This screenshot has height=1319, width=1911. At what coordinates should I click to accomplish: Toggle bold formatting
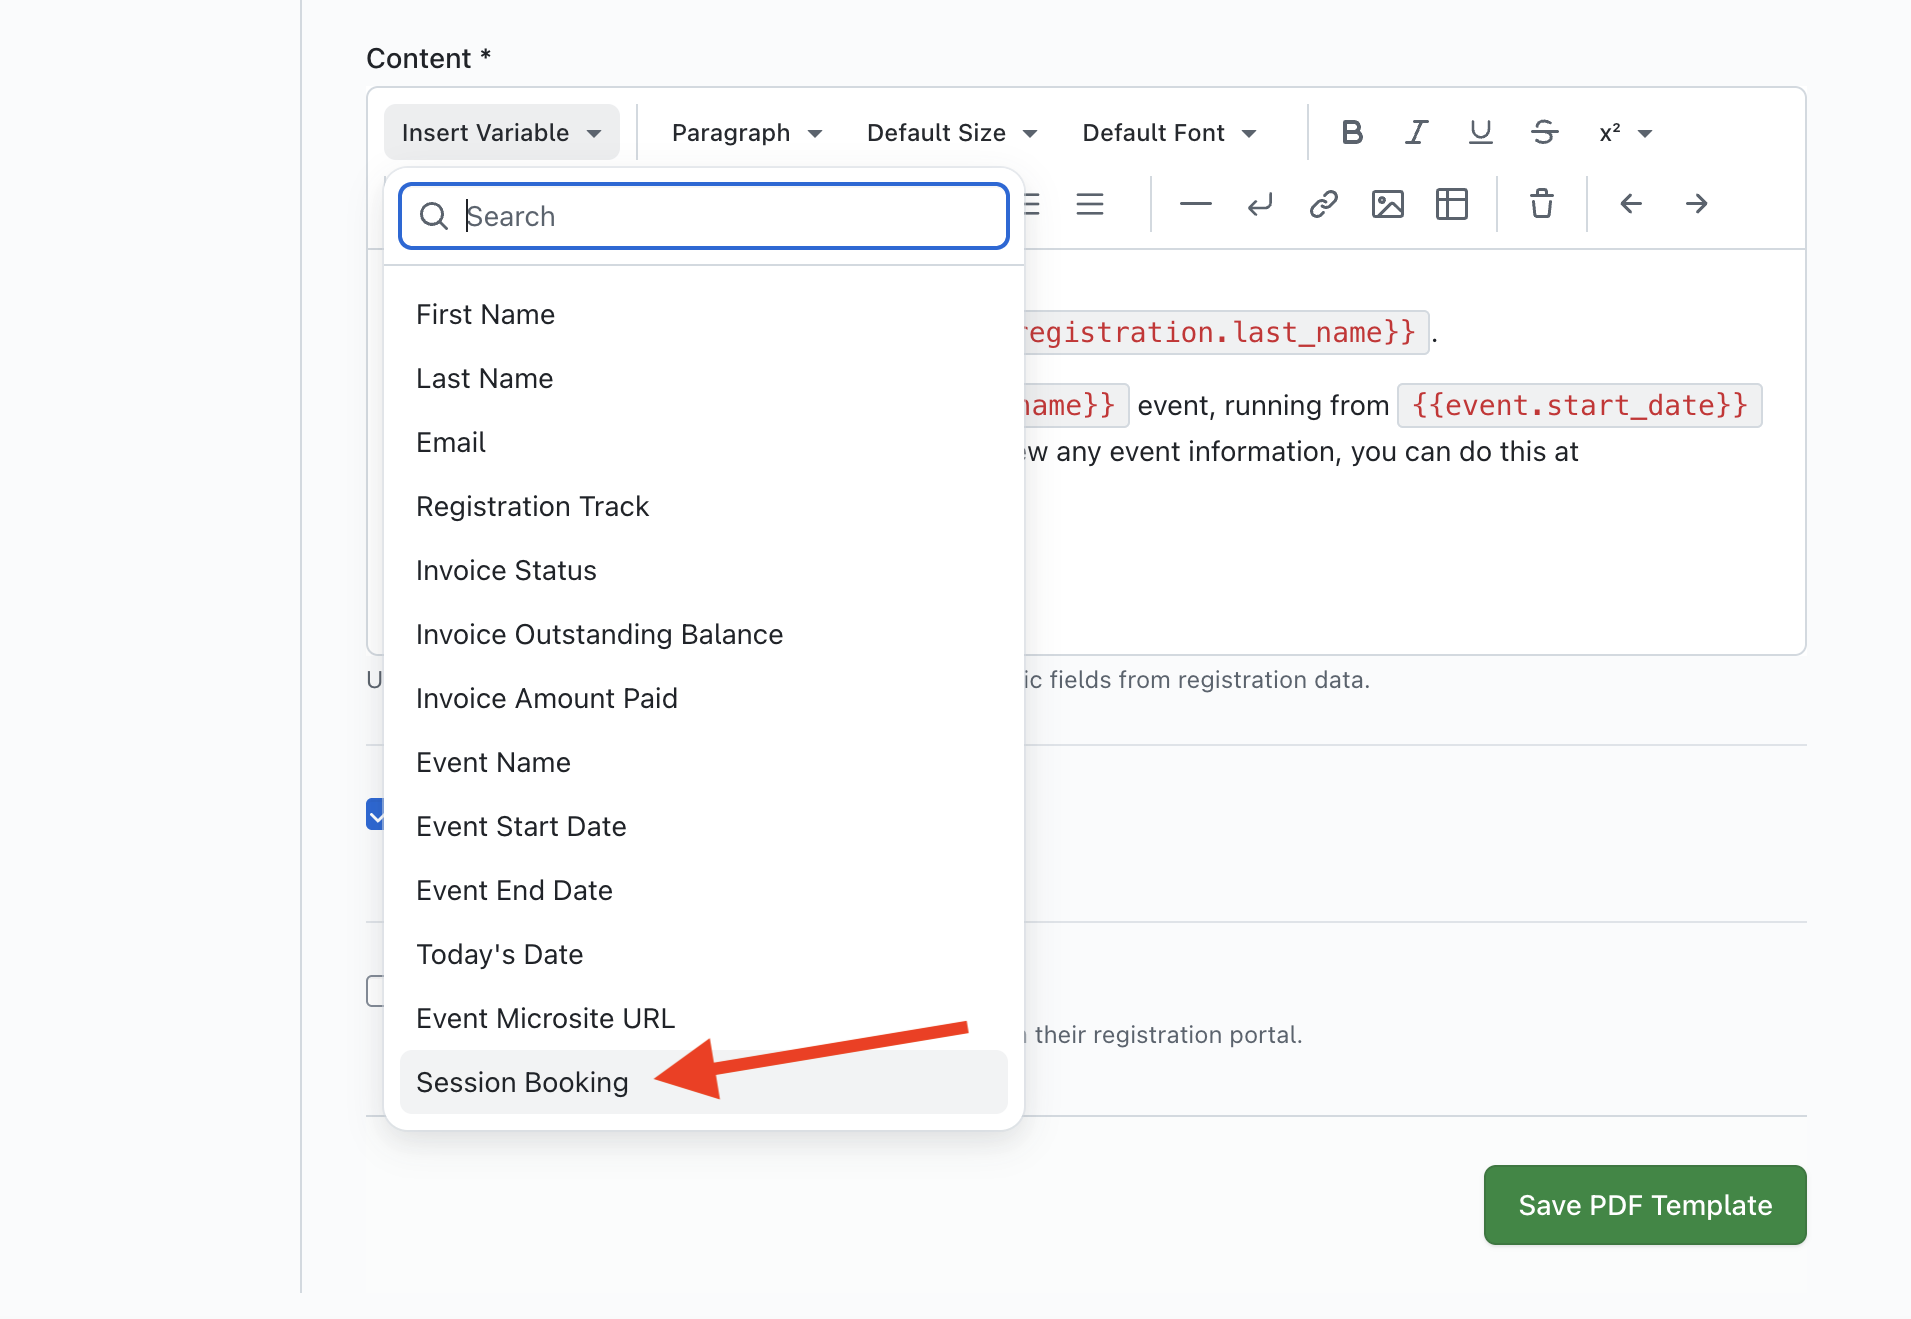click(x=1352, y=132)
